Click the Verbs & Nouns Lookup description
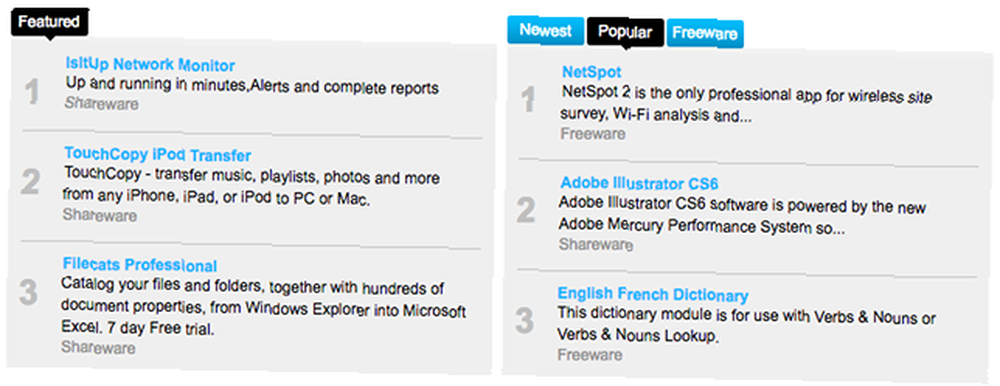This screenshot has height=386, width=1000. coord(747,326)
